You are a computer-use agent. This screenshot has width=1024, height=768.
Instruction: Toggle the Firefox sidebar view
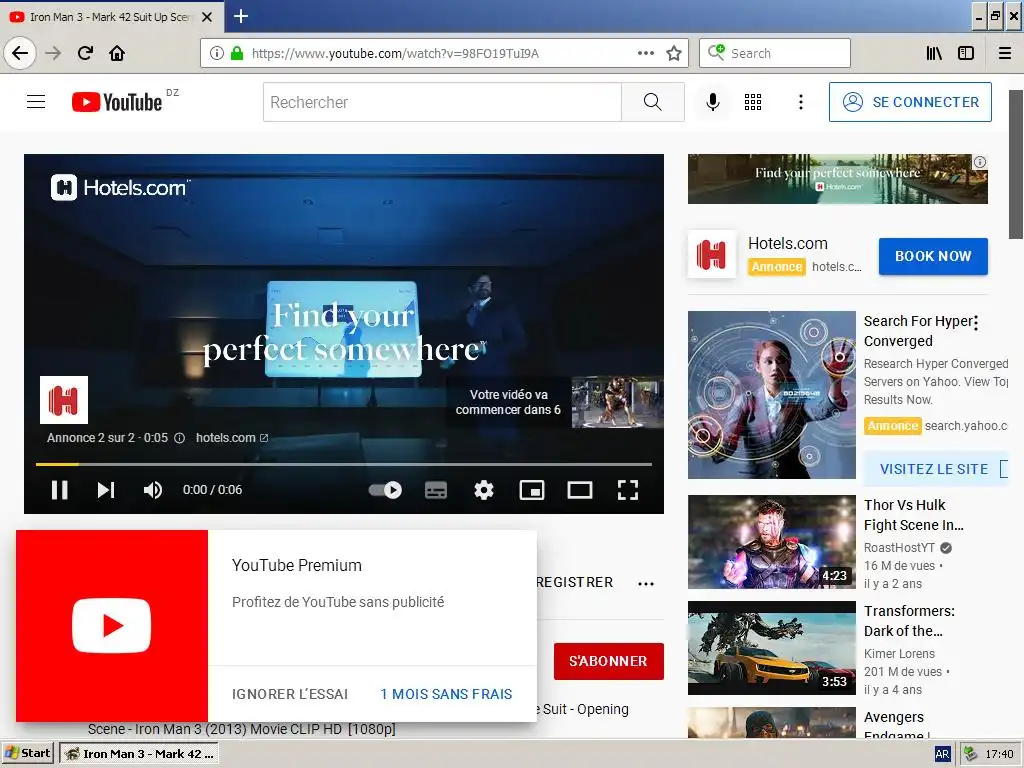pyautogui.click(x=966, y=53)
